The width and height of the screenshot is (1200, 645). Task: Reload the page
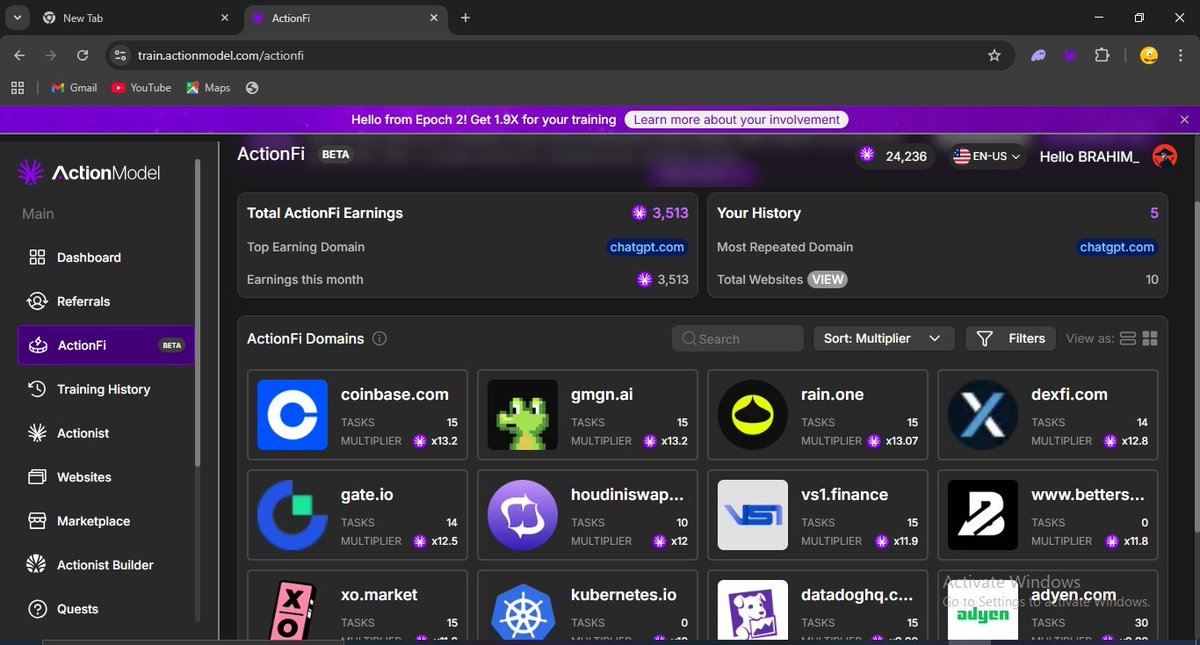(x=82, y=55)
